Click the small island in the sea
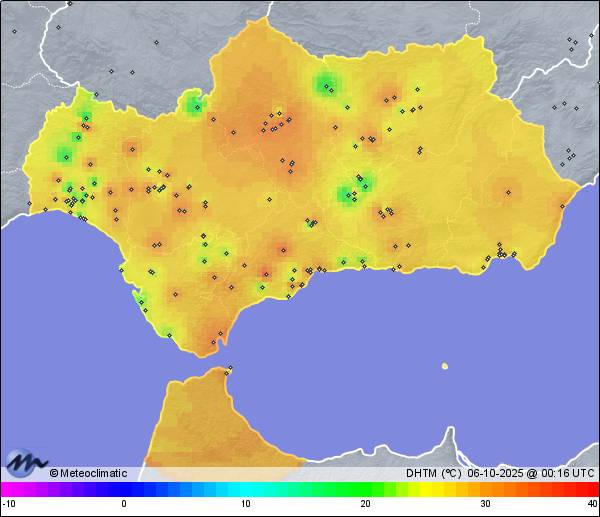Image resolution: width=600 pixels, height=517 pixels. tap(444, 366)
